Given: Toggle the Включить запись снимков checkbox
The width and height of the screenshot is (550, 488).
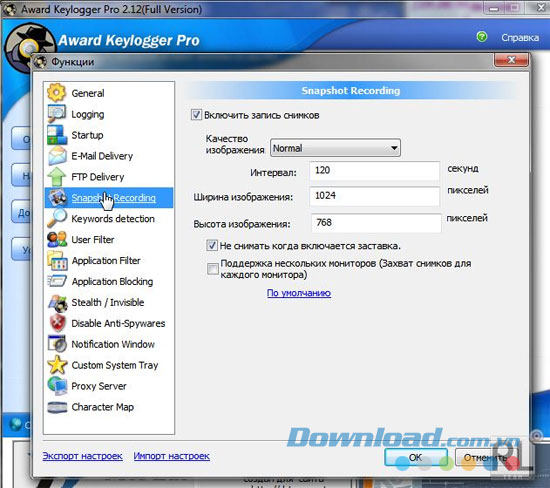Looking at the screenshot, I should point(196,115).
